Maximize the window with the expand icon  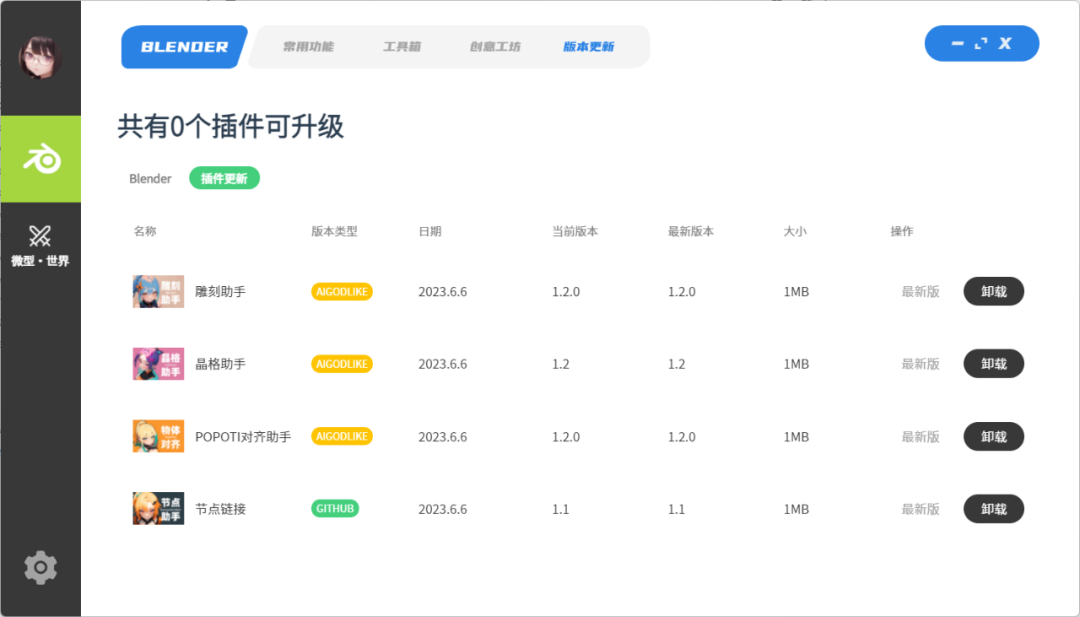982,43
